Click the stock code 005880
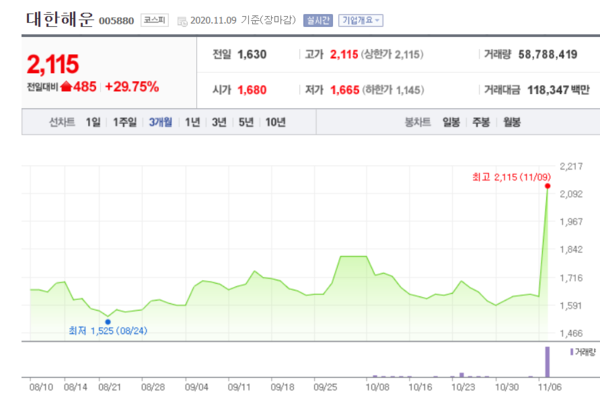Image resolution: width=600 pixels, height=402 pixels. click(116, 21)
